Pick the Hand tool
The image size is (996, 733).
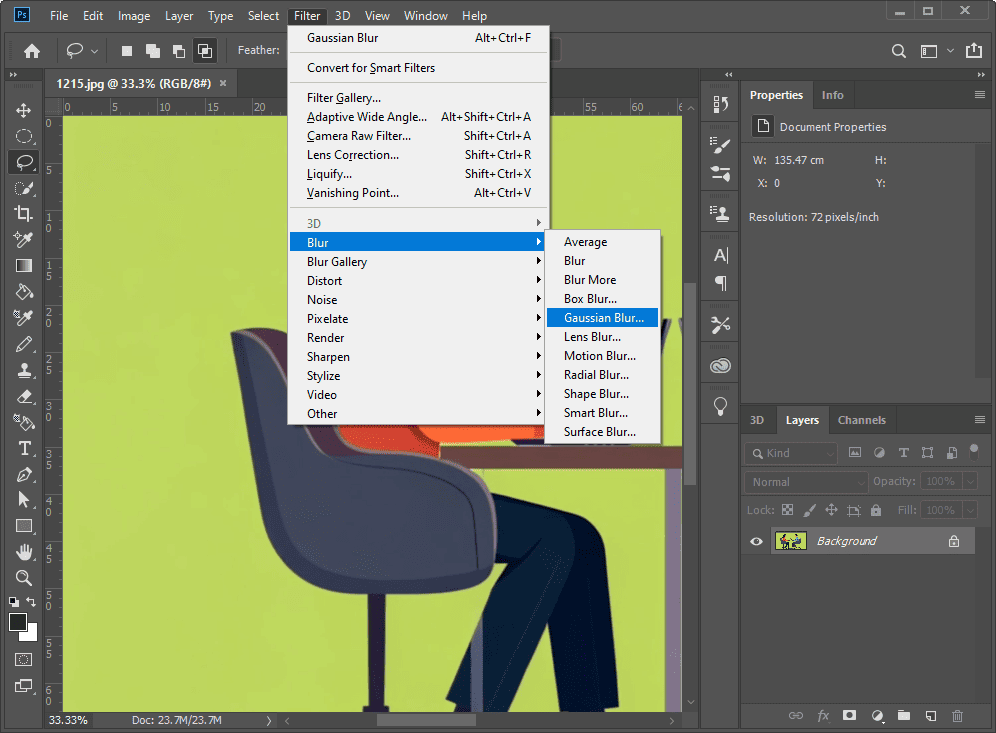[x=22, y=552]
